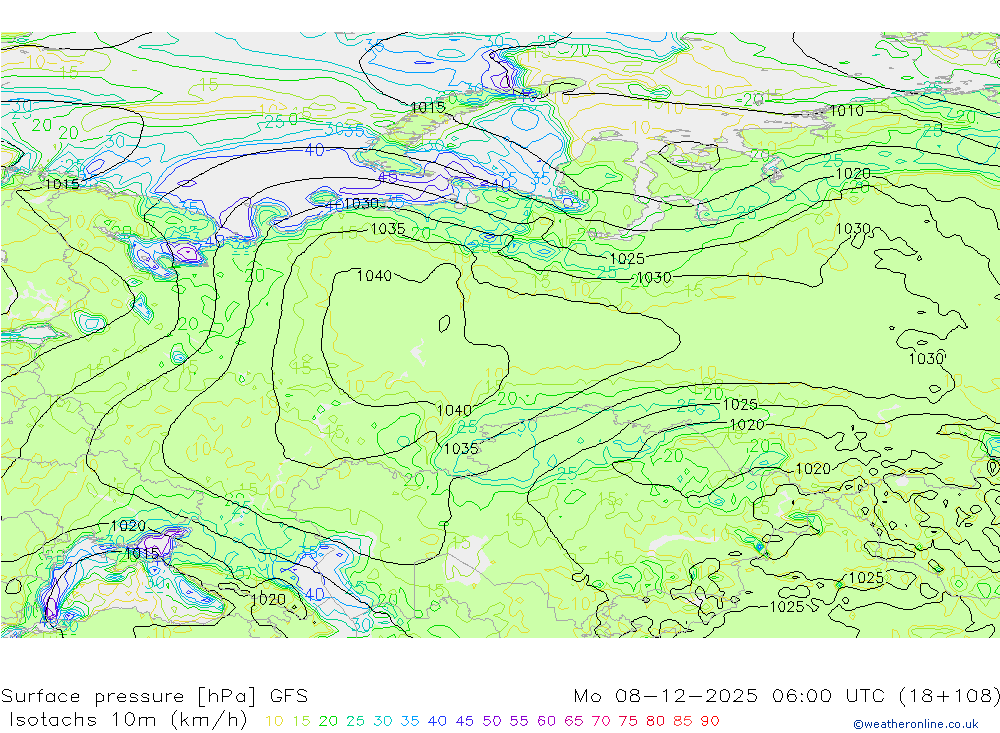Click the 'Mo 08-12-2025' date text
1000x733 pixels.
[666, 695]
